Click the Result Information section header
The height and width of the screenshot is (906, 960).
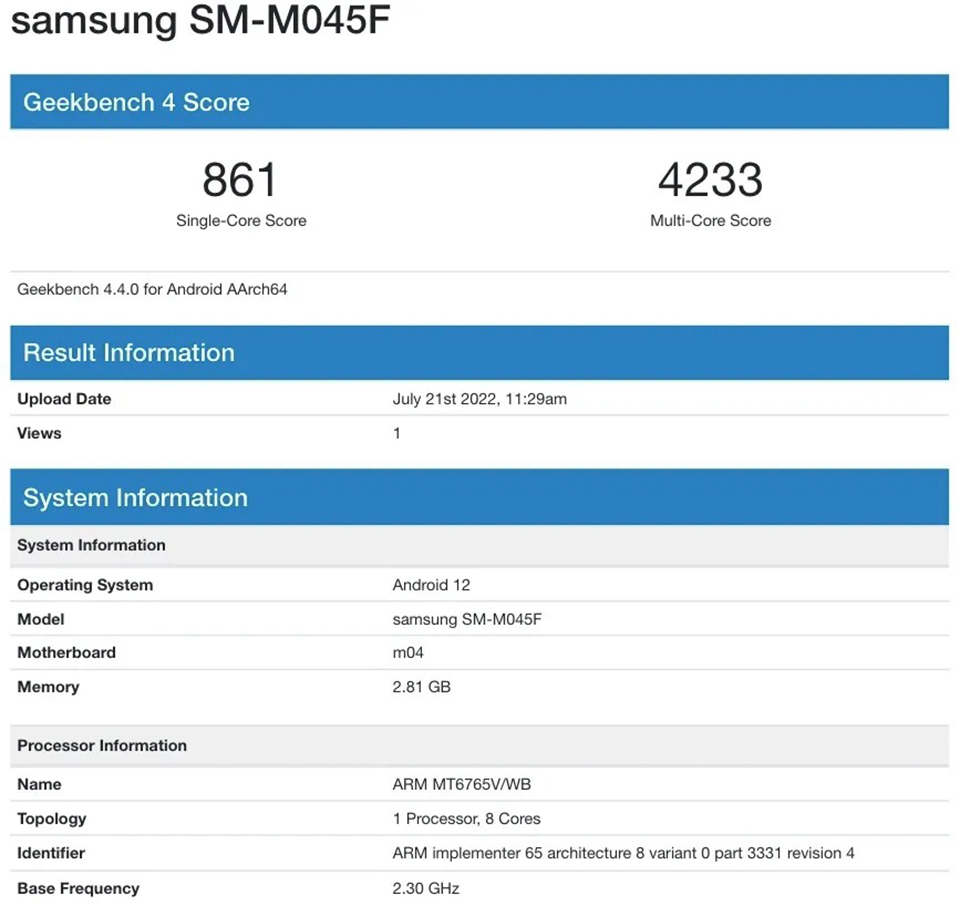480,352
